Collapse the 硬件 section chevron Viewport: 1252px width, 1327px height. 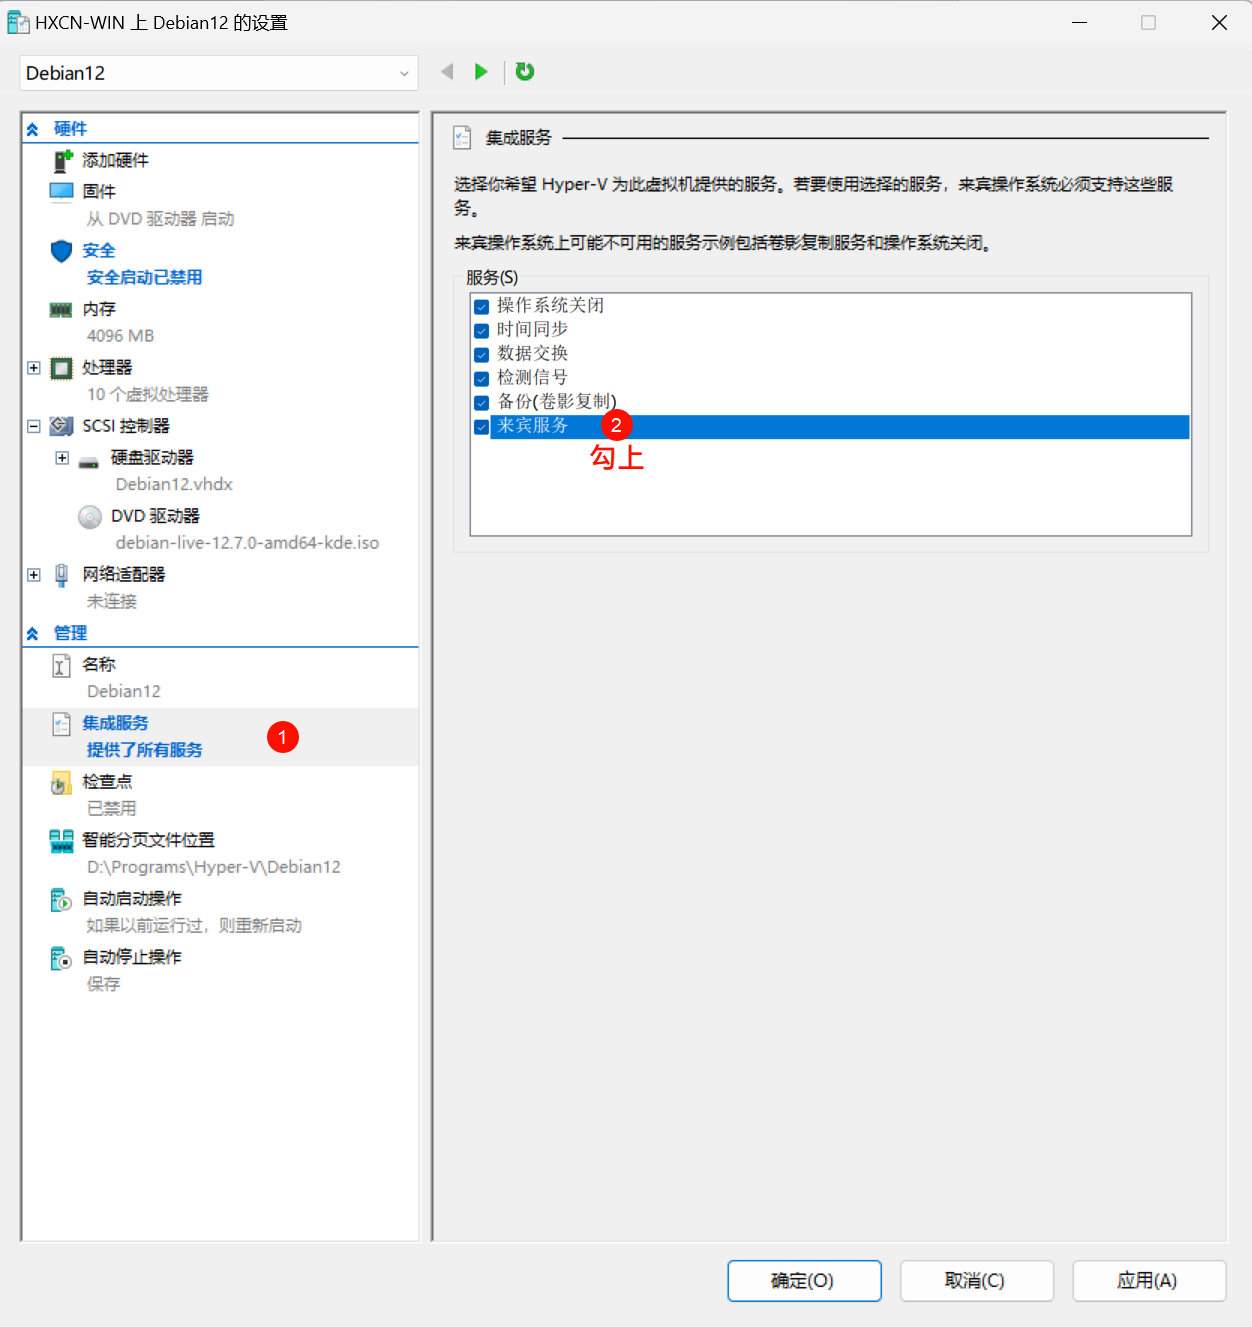[33, 129]
